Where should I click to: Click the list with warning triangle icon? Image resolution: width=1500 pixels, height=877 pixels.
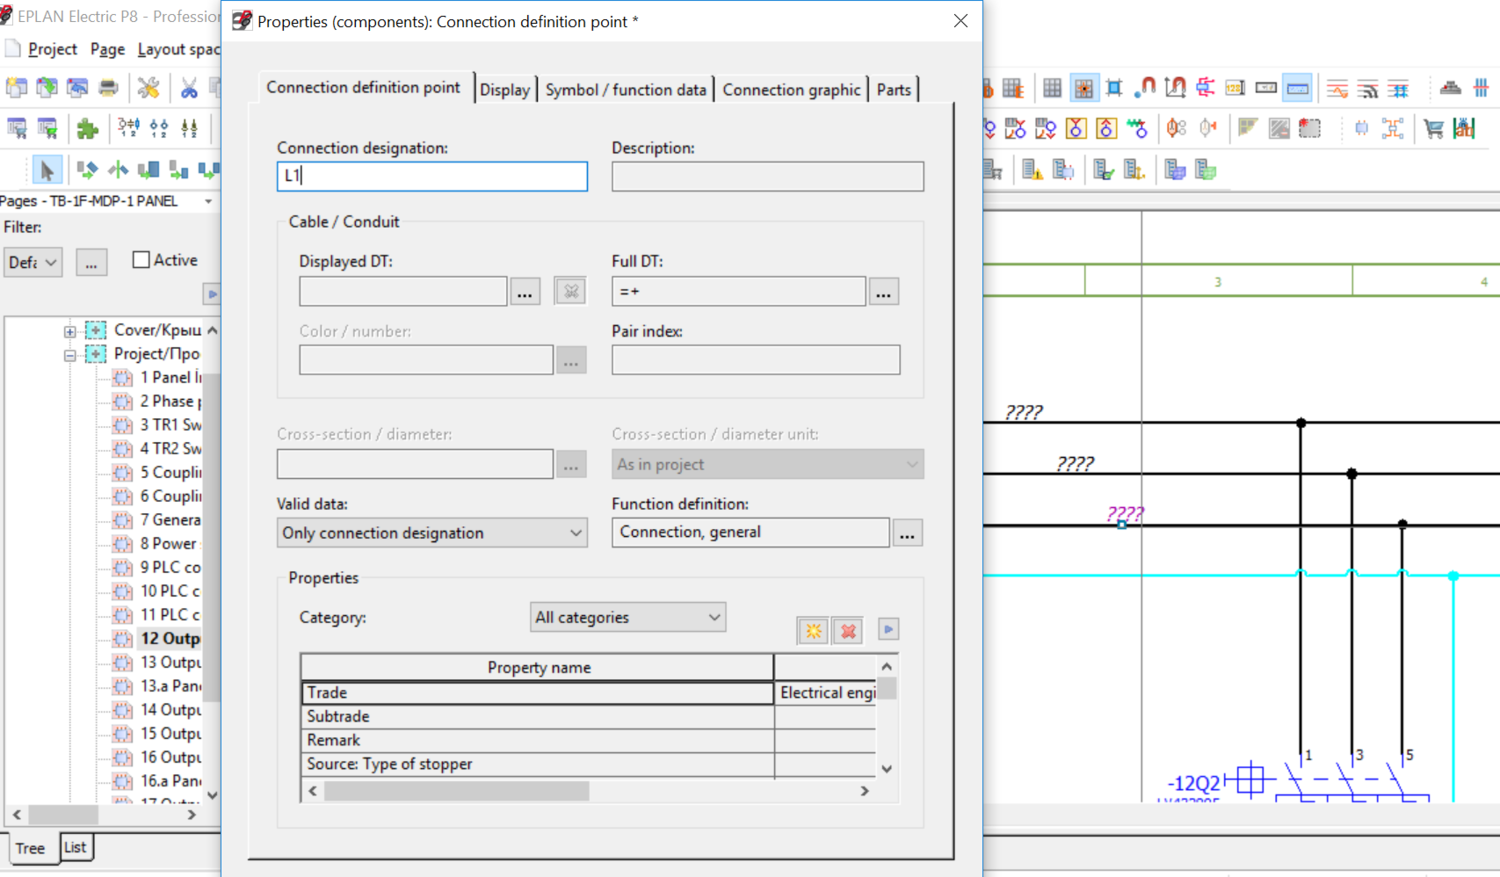point(1032,170)
